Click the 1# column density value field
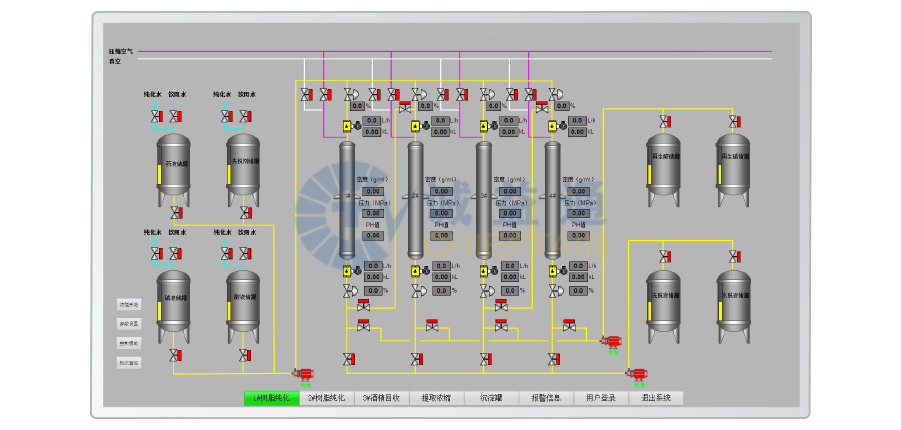901x430 pixels. [x=372, y=191]
